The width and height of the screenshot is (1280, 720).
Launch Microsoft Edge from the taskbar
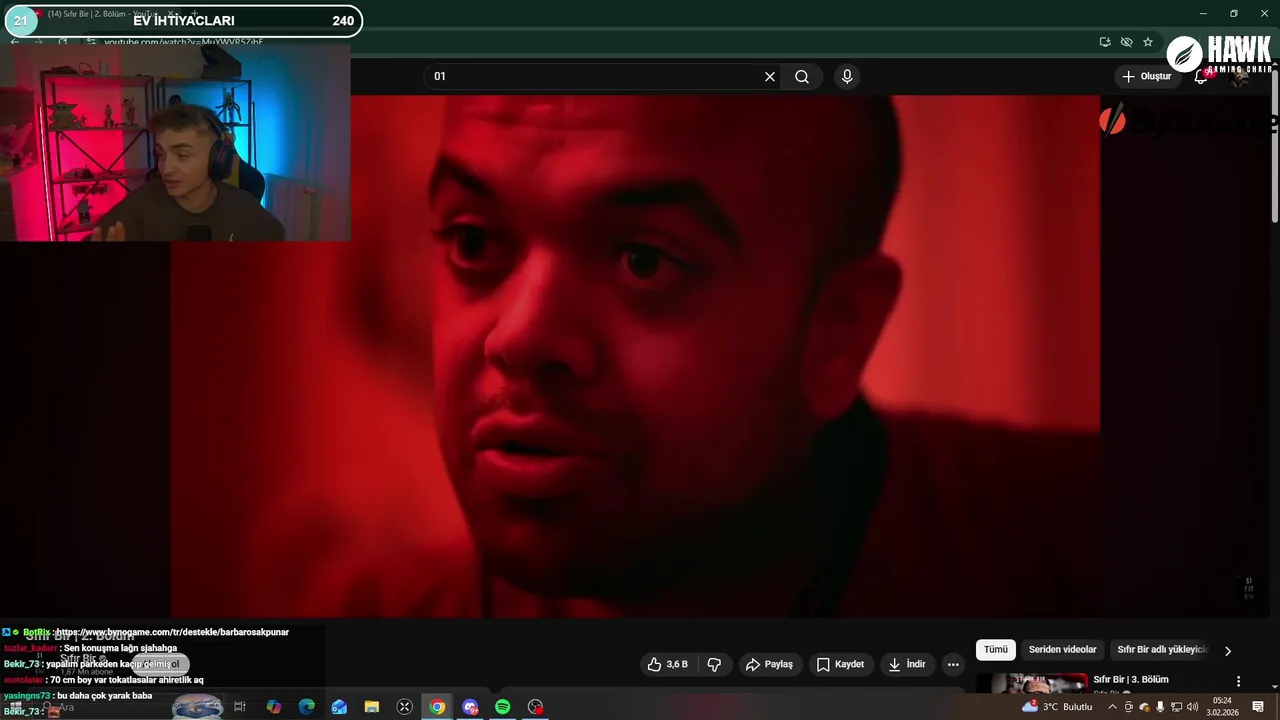306,707
